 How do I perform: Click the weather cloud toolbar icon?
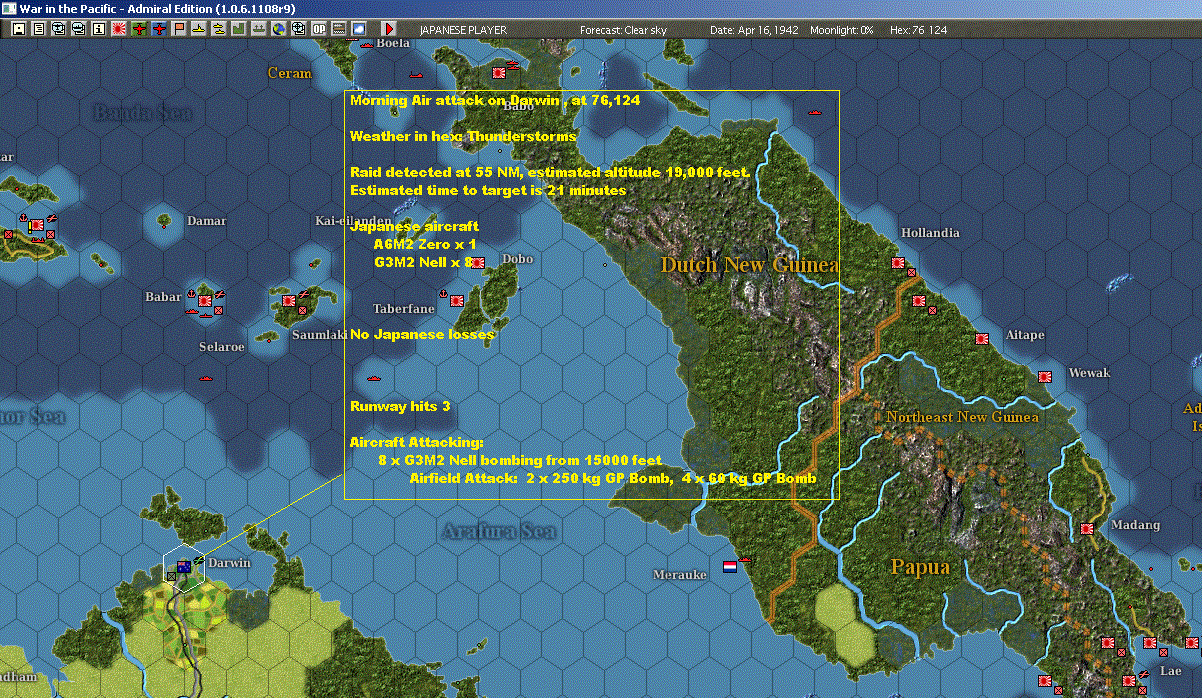[358, 29]
